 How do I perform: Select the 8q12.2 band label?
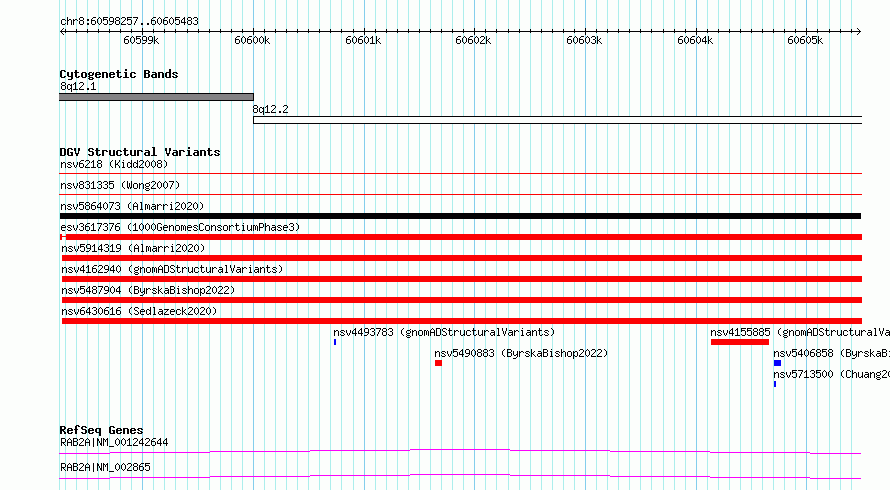point(270,109)
